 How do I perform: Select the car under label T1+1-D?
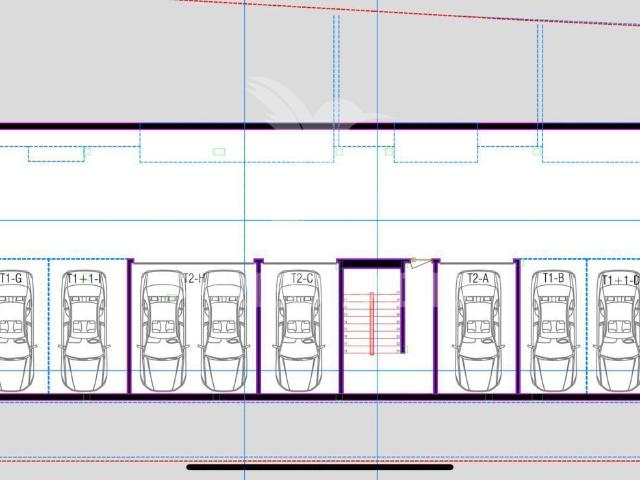(617, 331)
